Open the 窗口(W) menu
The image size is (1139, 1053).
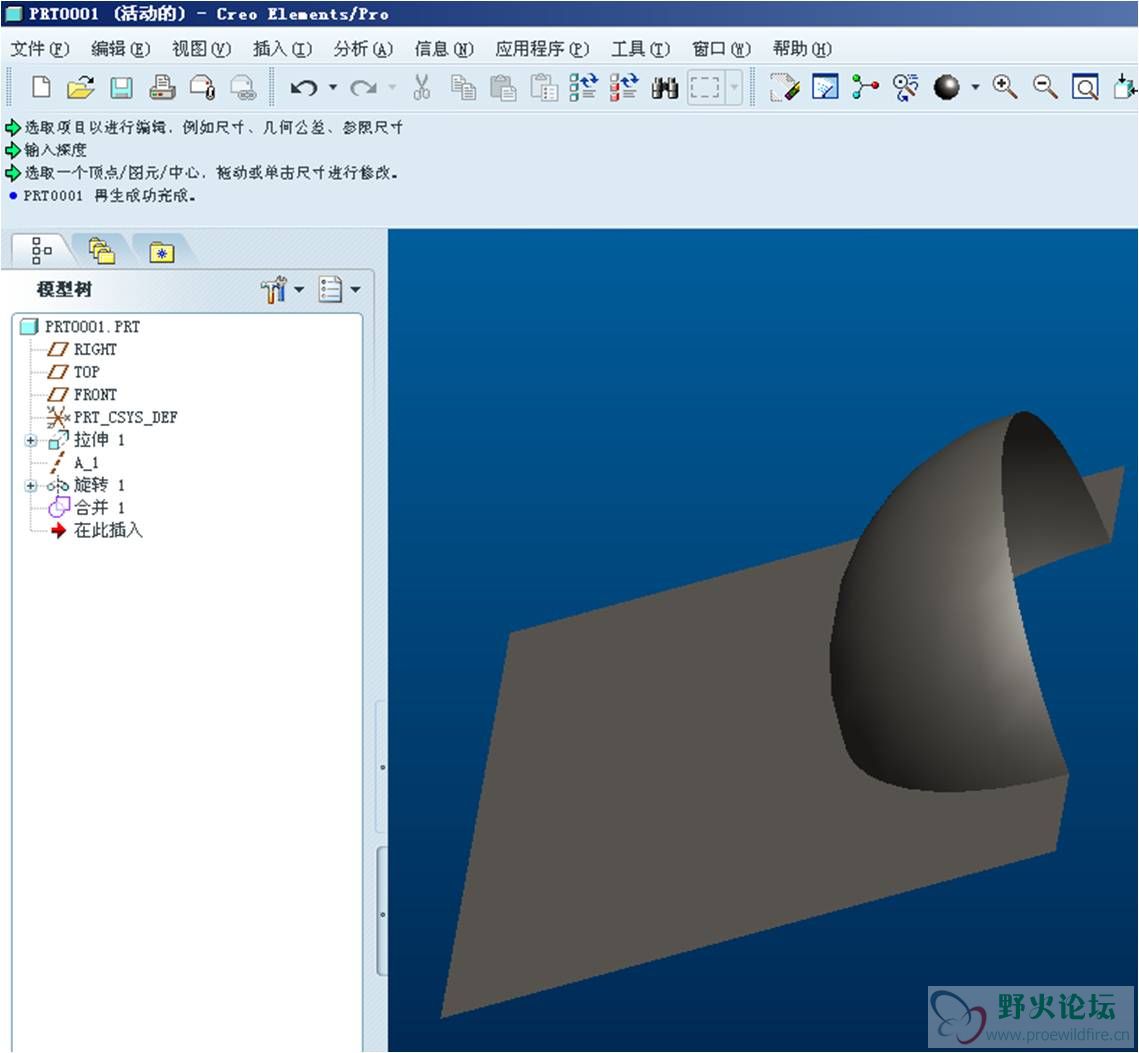[x=721, y=49]
